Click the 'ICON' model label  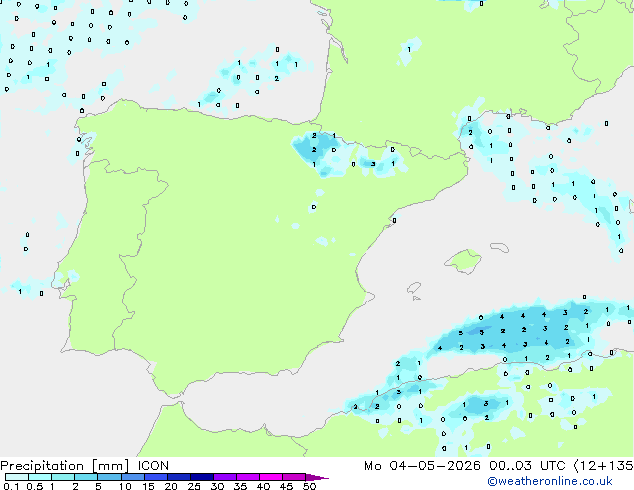tap(153, 466)
